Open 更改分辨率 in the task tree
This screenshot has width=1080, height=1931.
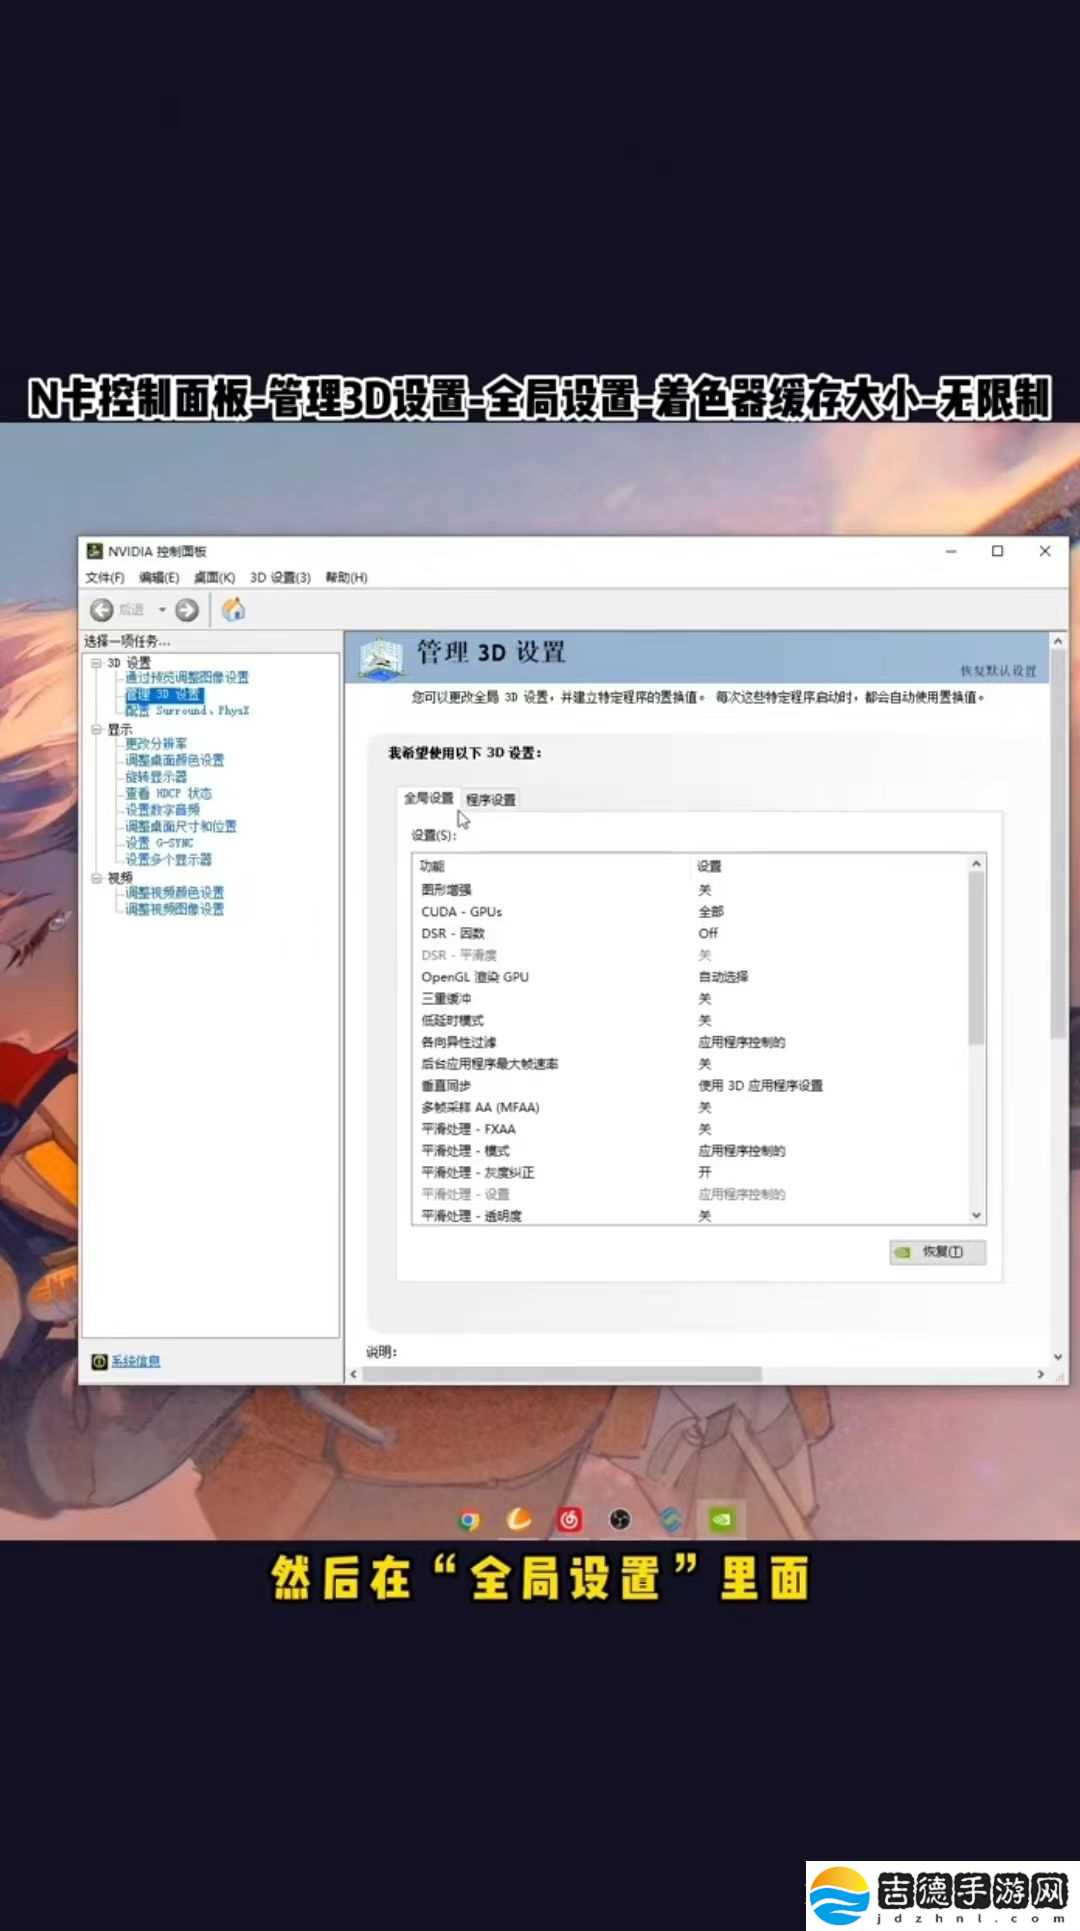[x=156, y=744]
